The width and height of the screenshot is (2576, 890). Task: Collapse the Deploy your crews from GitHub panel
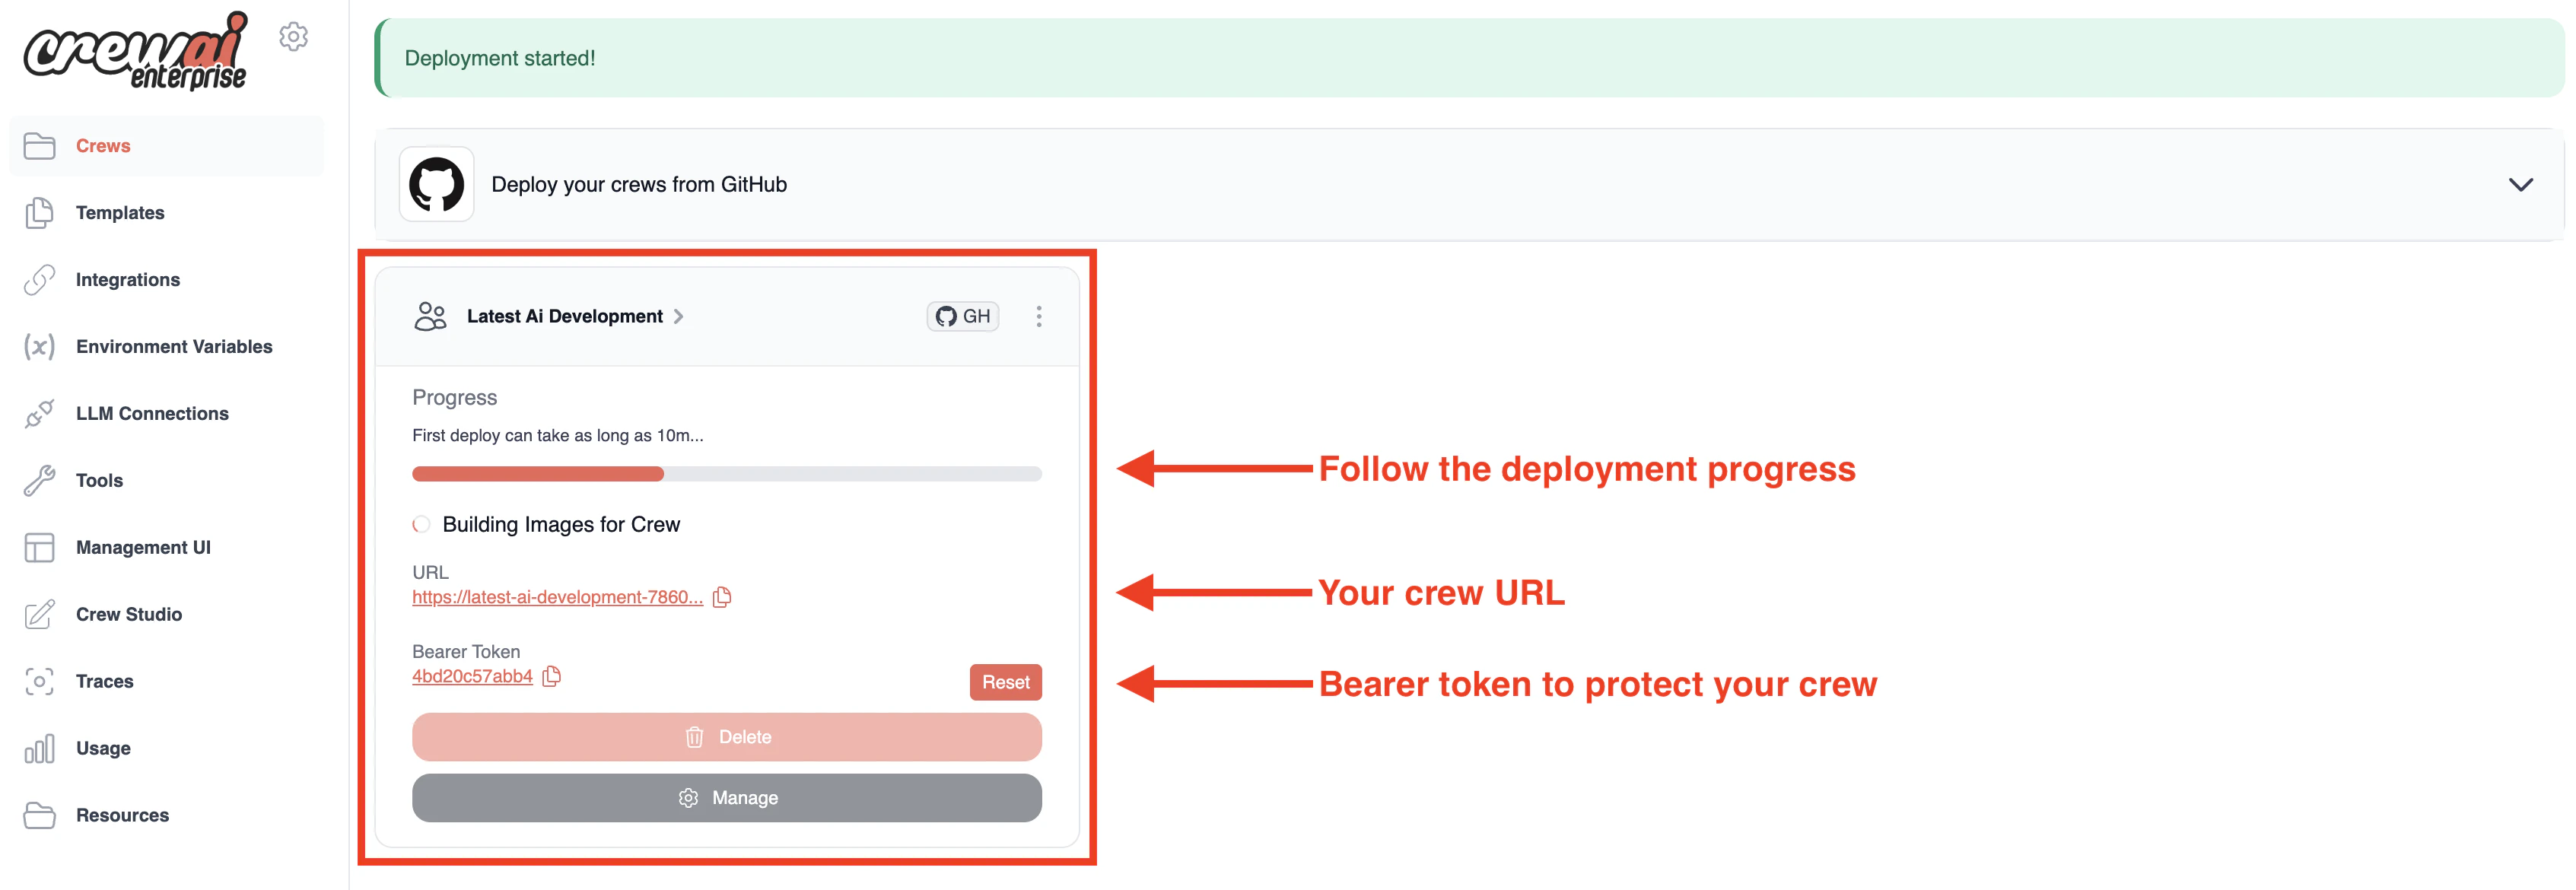[x=2521, y=184]
